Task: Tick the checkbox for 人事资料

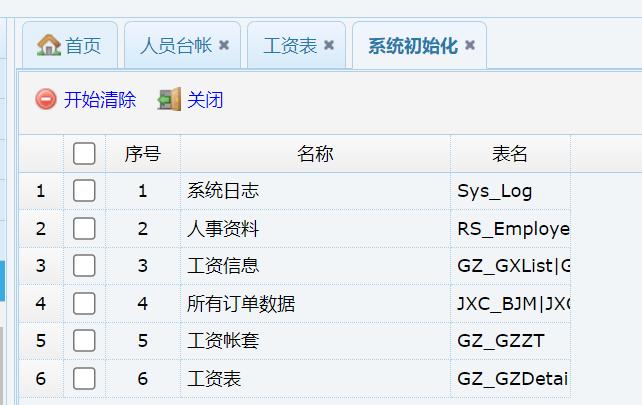Action: click(84, 229)
